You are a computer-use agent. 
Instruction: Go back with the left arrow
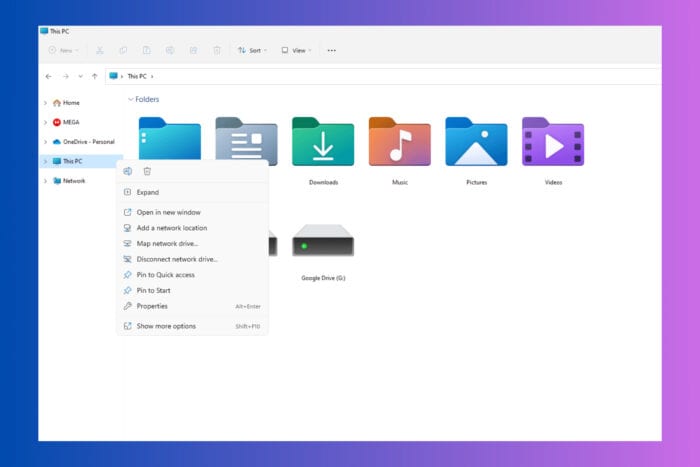click(x=48, y=76)
